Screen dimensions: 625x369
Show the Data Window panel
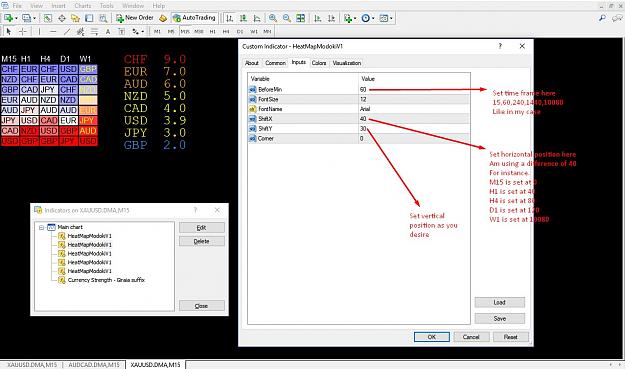tap(62, 18)
